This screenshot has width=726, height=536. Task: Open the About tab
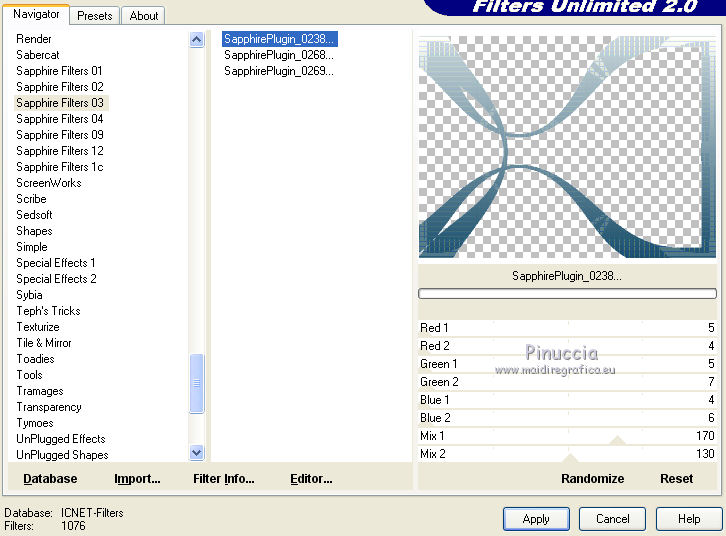click(x=144, y=16)
